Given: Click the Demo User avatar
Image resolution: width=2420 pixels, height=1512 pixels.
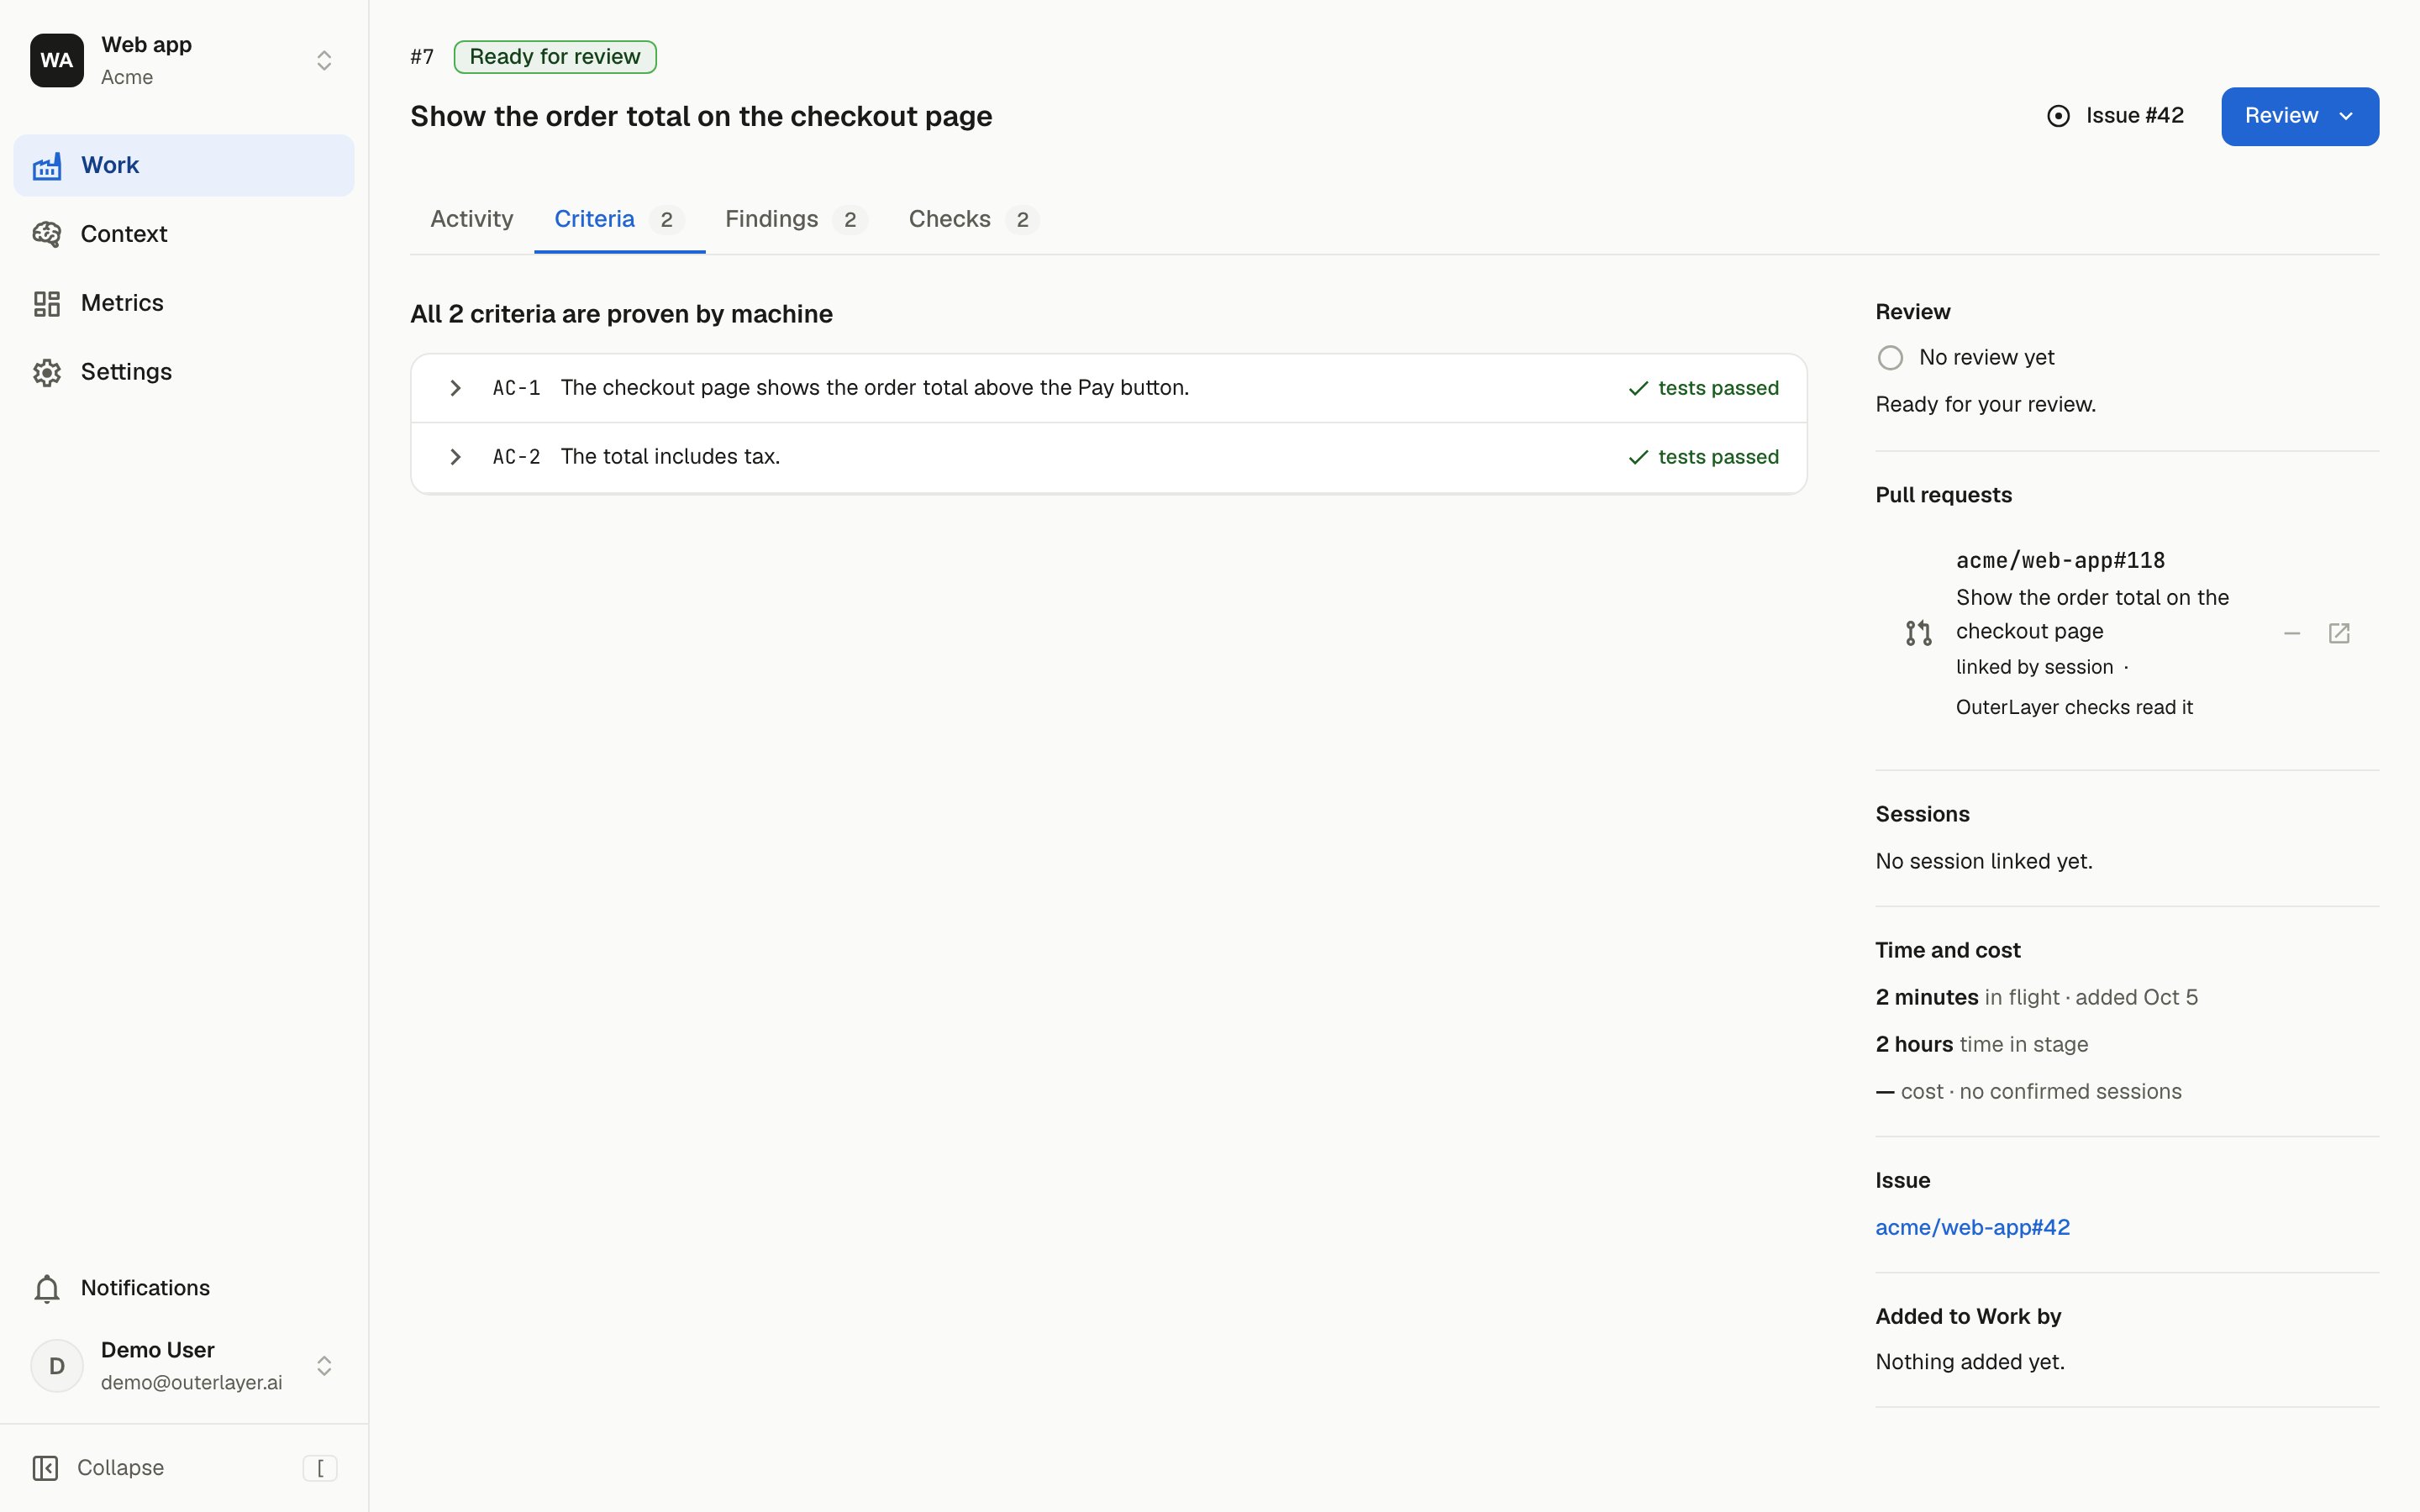Looking at the screenshot, I should tap(57, 1366).
